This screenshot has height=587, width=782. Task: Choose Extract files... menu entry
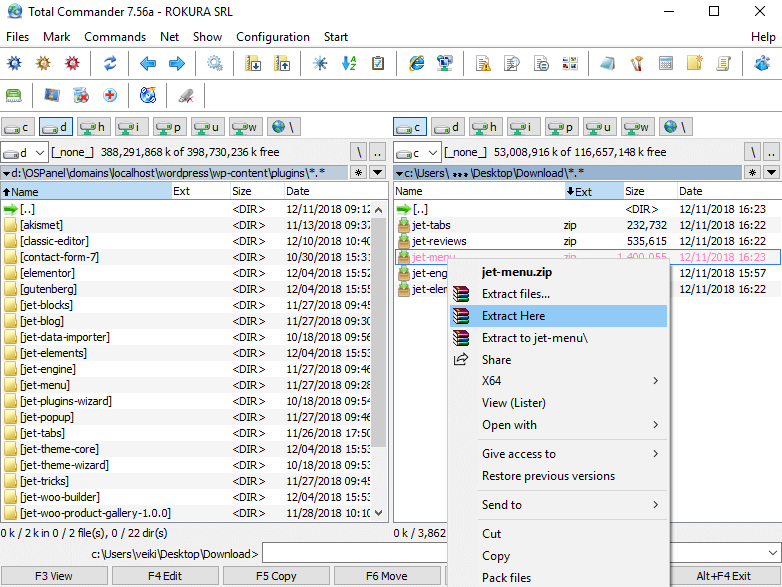coord(558,294)
